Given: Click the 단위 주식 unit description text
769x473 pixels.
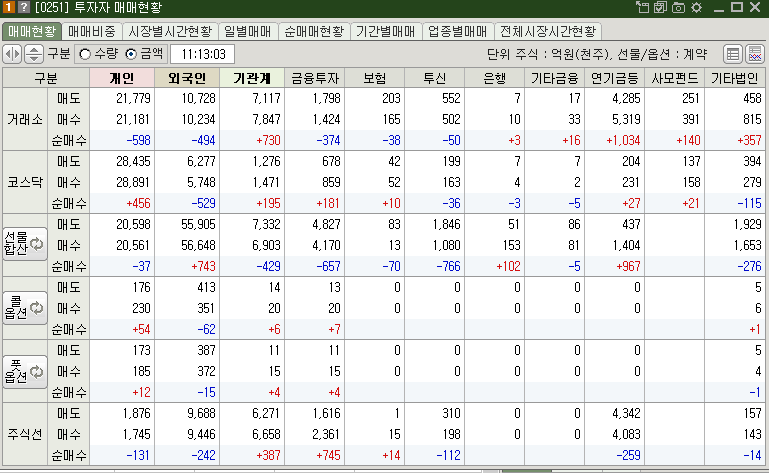Looking at the screenshot, I should pyautogui.click(x=597, y=54).
